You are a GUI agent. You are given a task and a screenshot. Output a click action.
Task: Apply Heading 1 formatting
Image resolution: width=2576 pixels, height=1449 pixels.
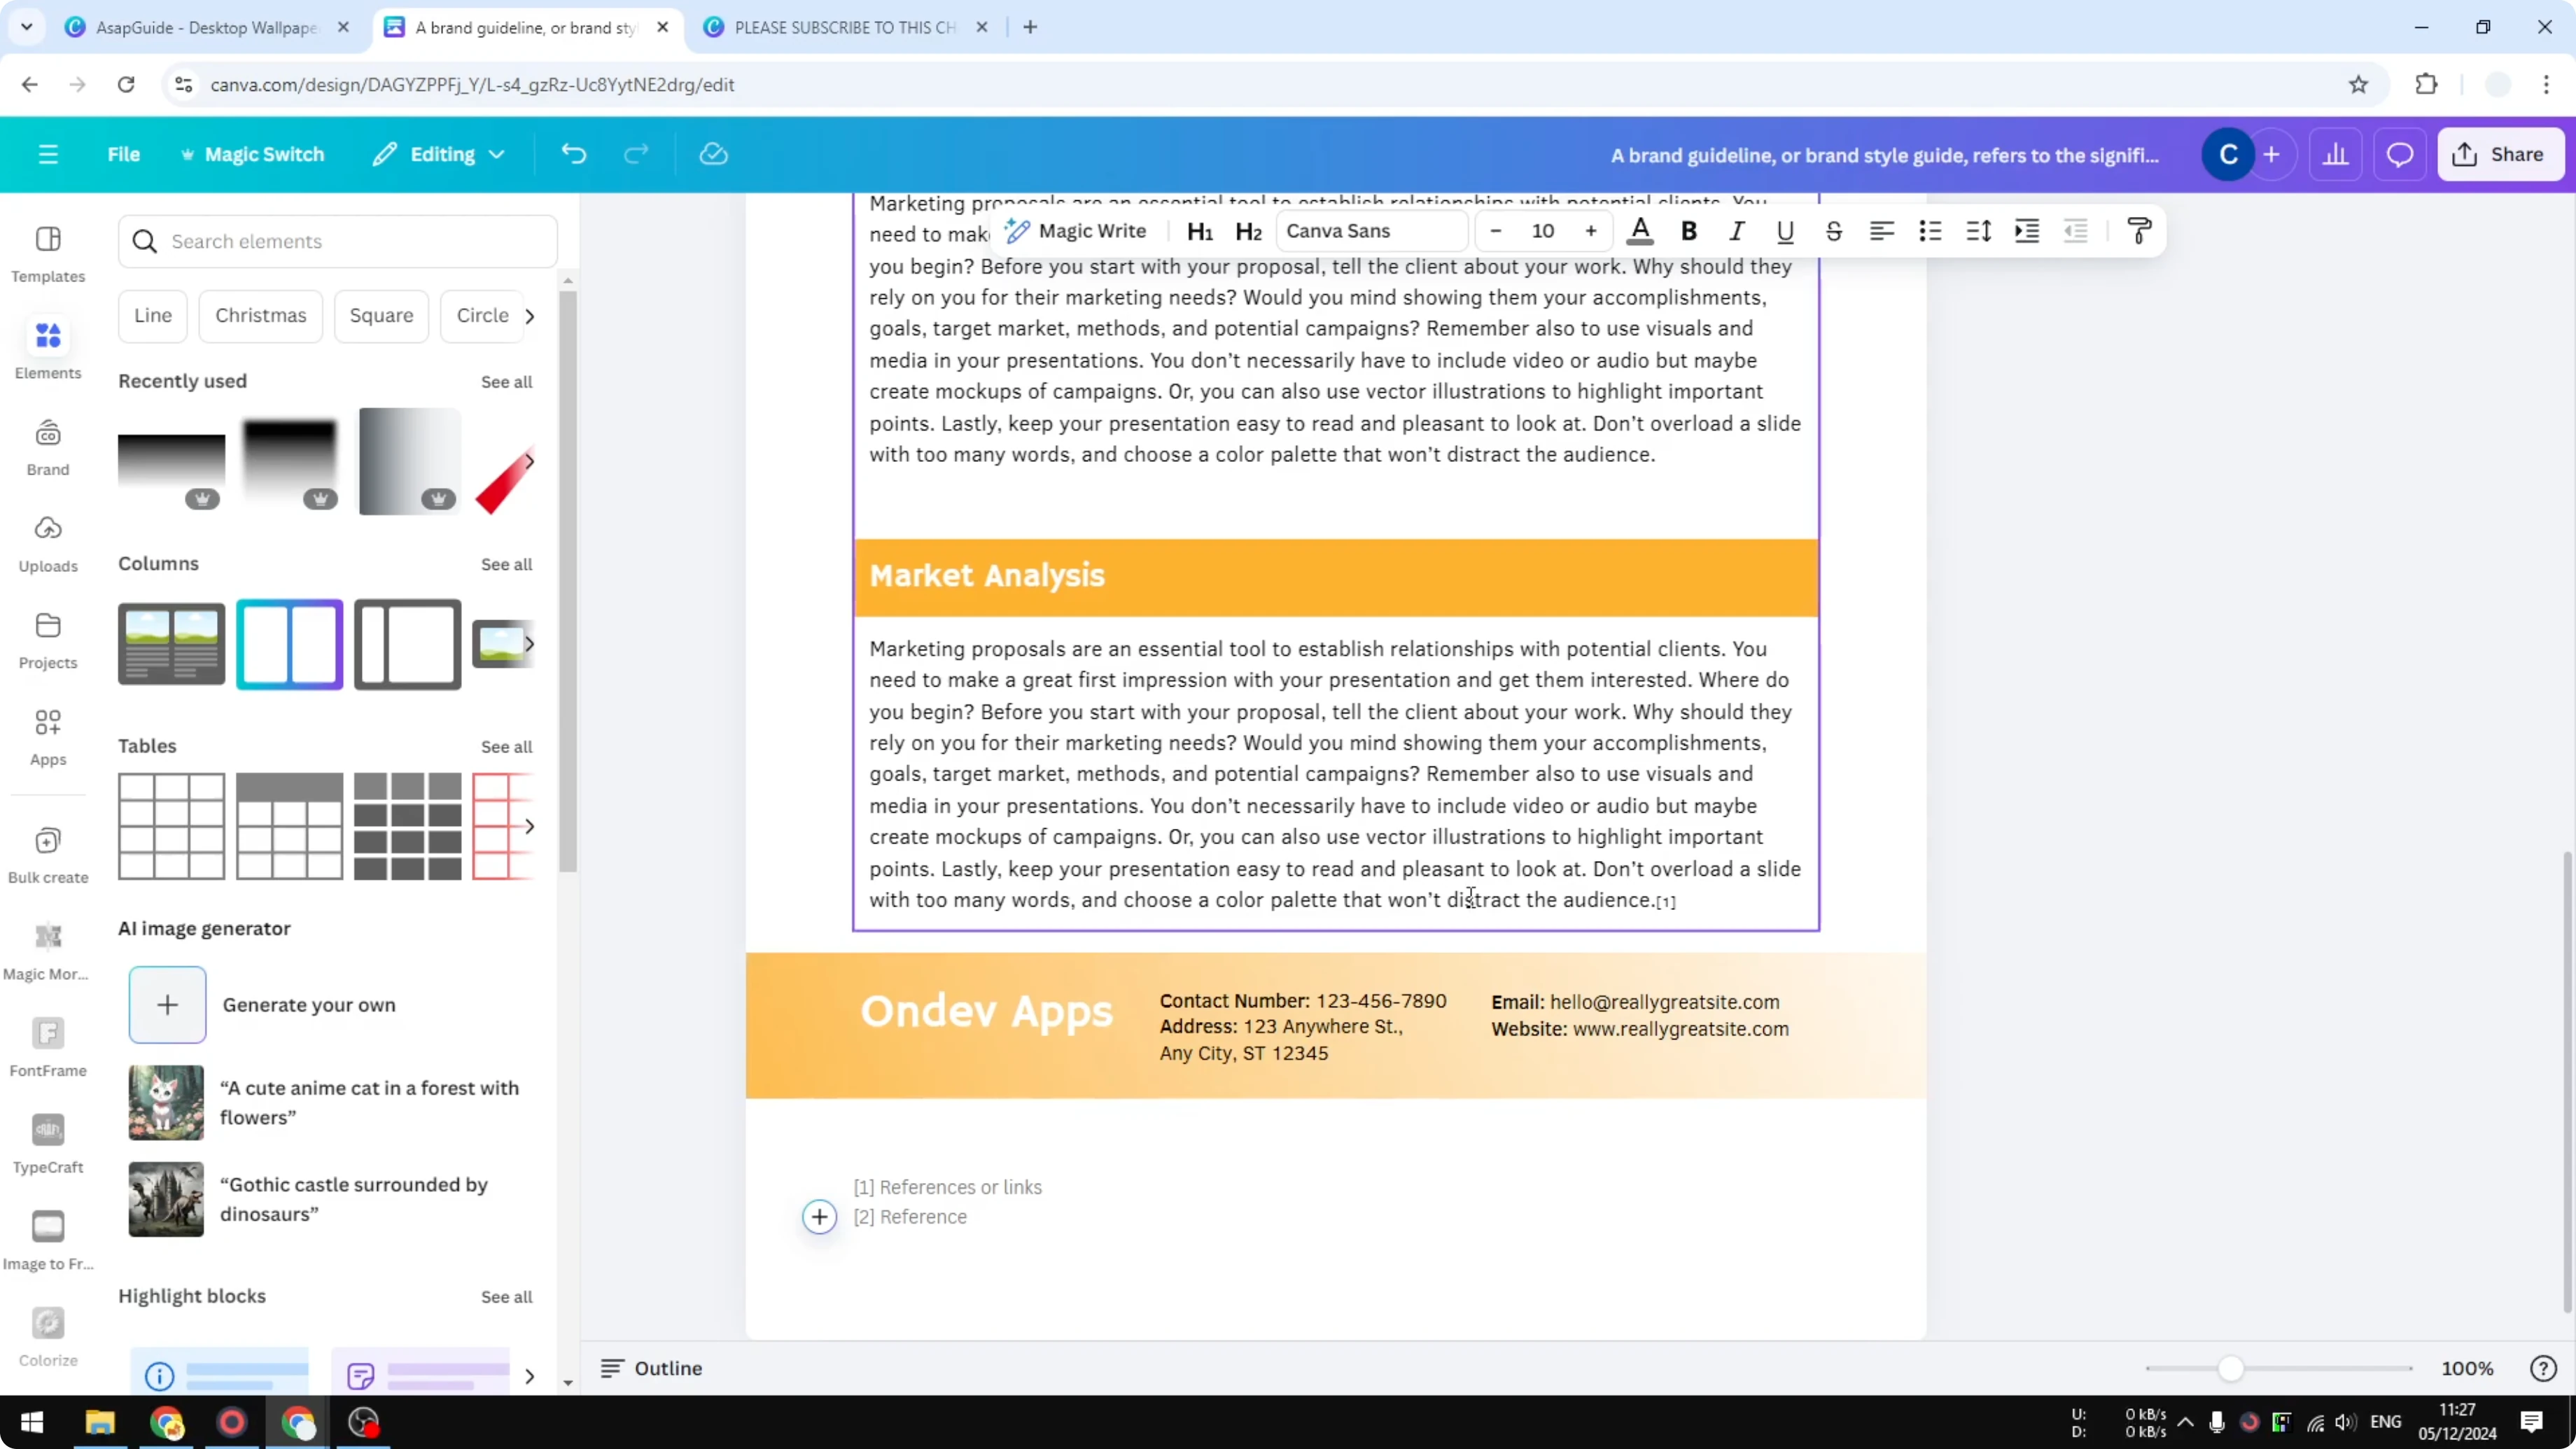(1200, 230)
